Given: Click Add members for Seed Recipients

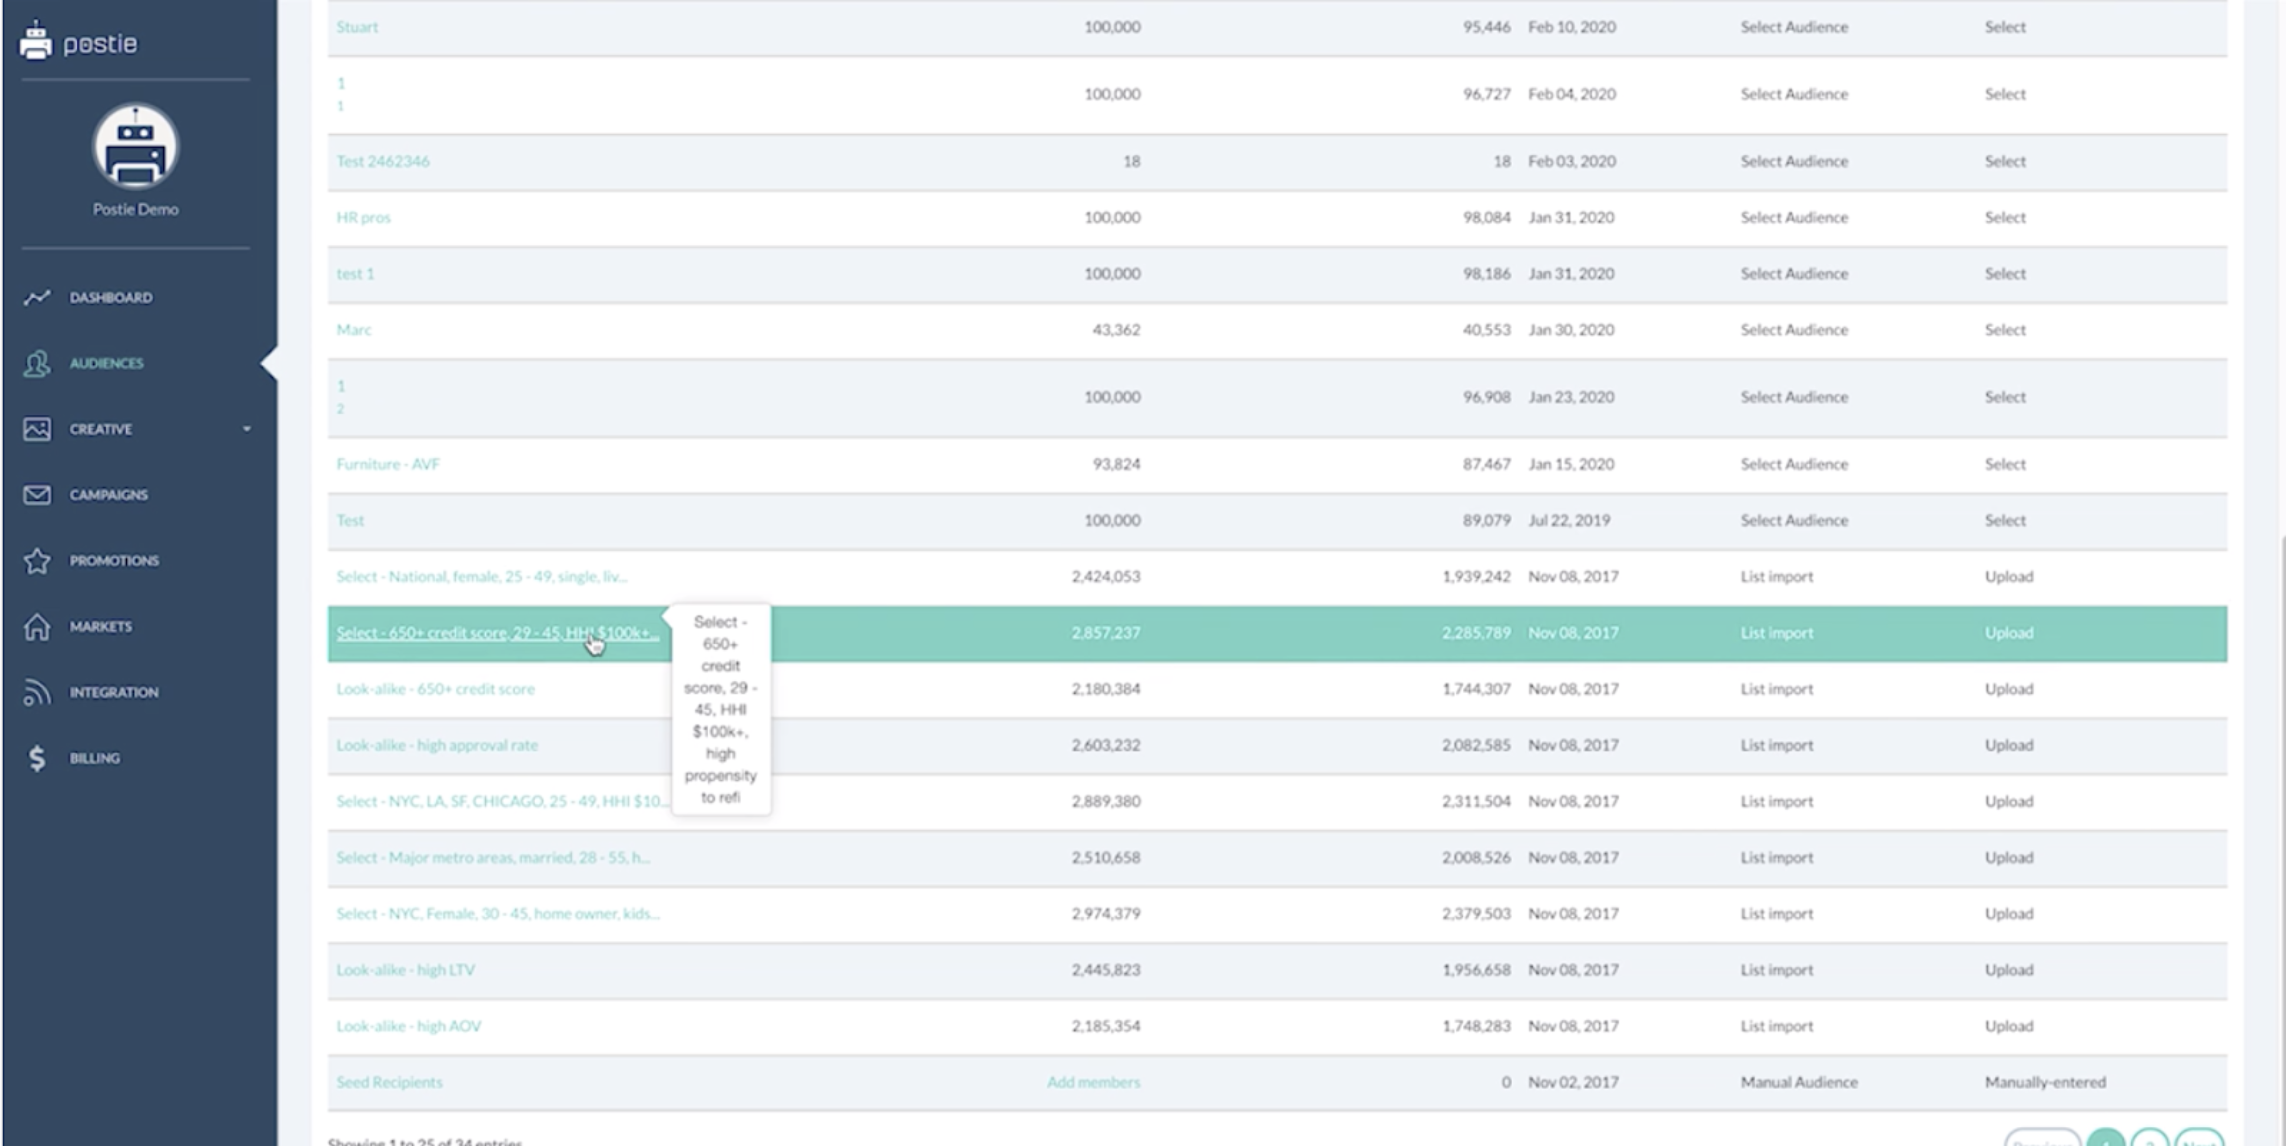Looking at the screenshot, I should point(1092,1082).
